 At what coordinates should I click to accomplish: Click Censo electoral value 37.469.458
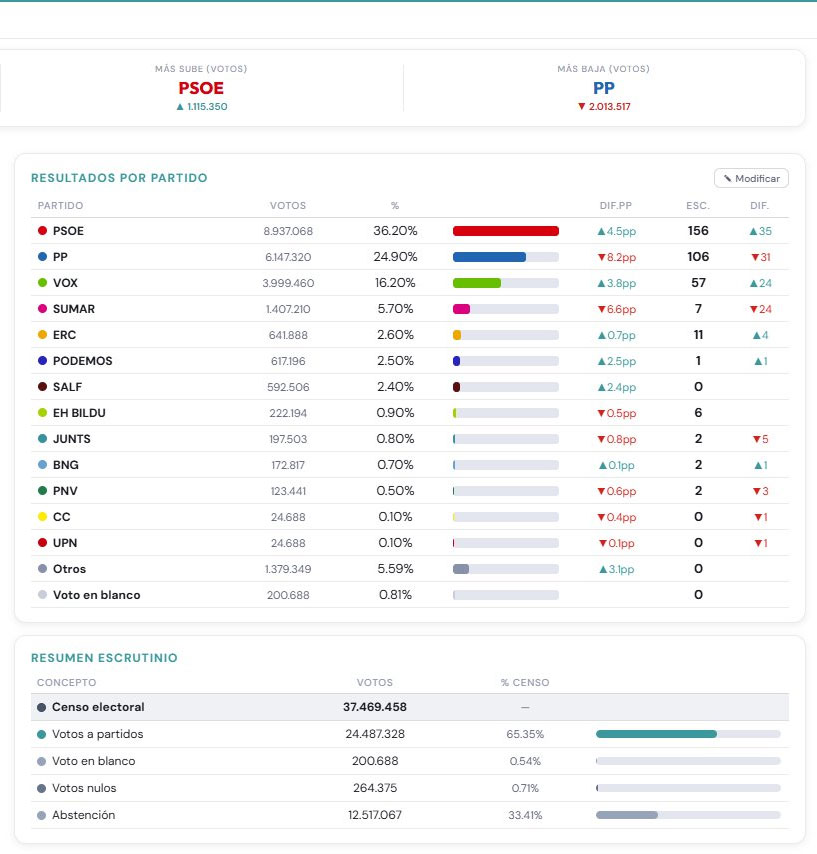(x=375, y=707)
